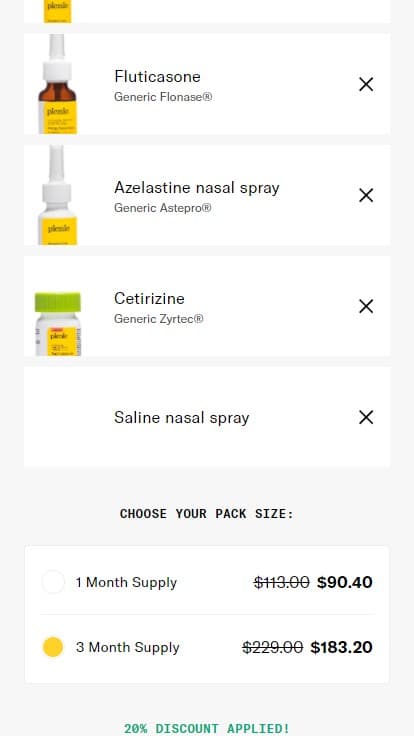The width and height of the screenshot is (414, 736).
Task: Choose the $90.40 price option
Action: click(345, 583)
